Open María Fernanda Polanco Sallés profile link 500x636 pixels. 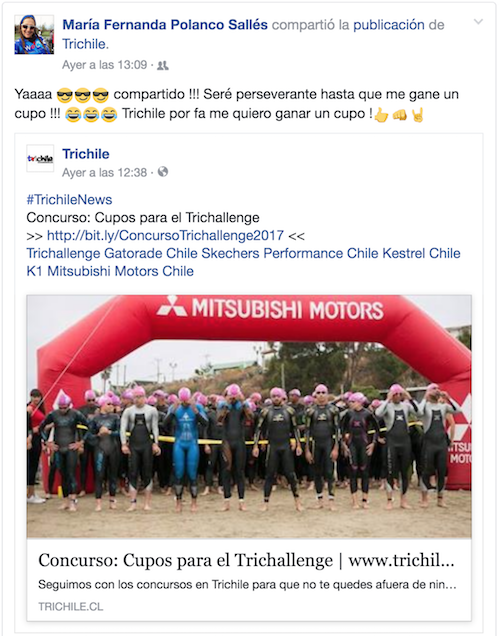165,25
